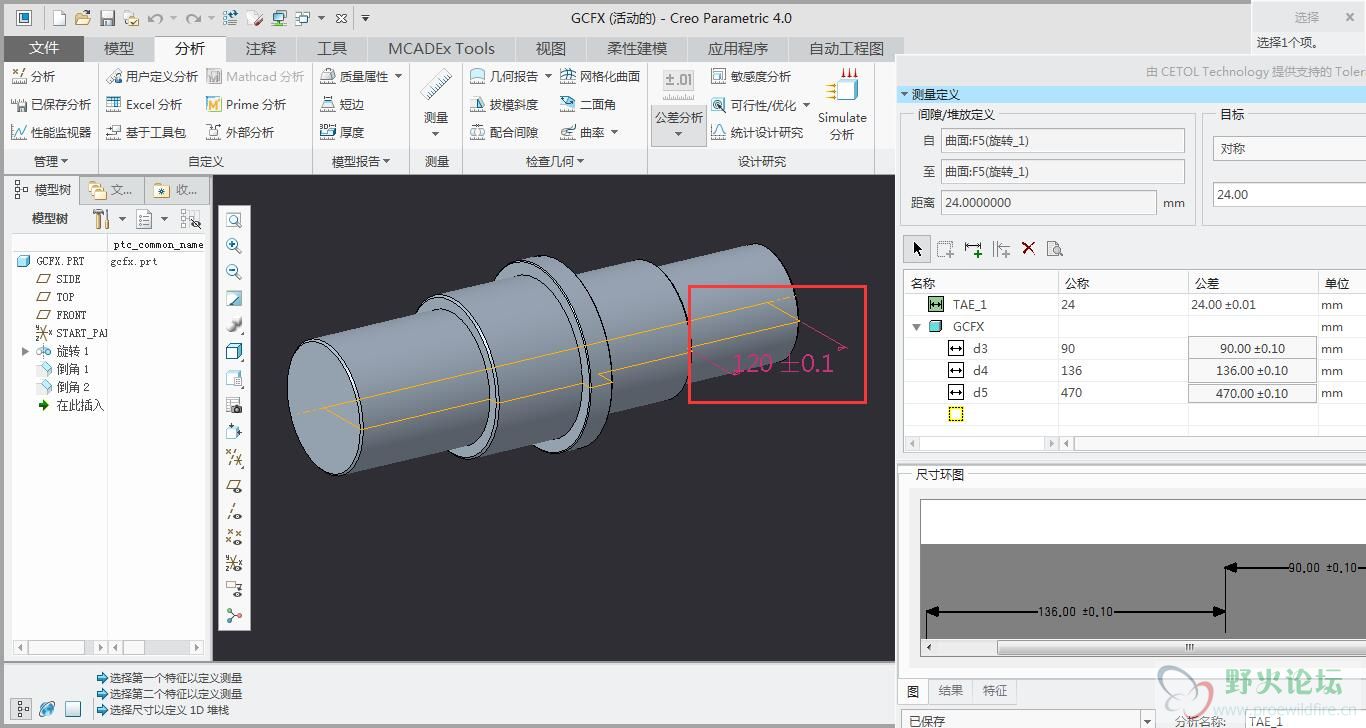Launch Simulate 分析
The height and width of the screenshot is (728, 1366).
pos(842,105)
